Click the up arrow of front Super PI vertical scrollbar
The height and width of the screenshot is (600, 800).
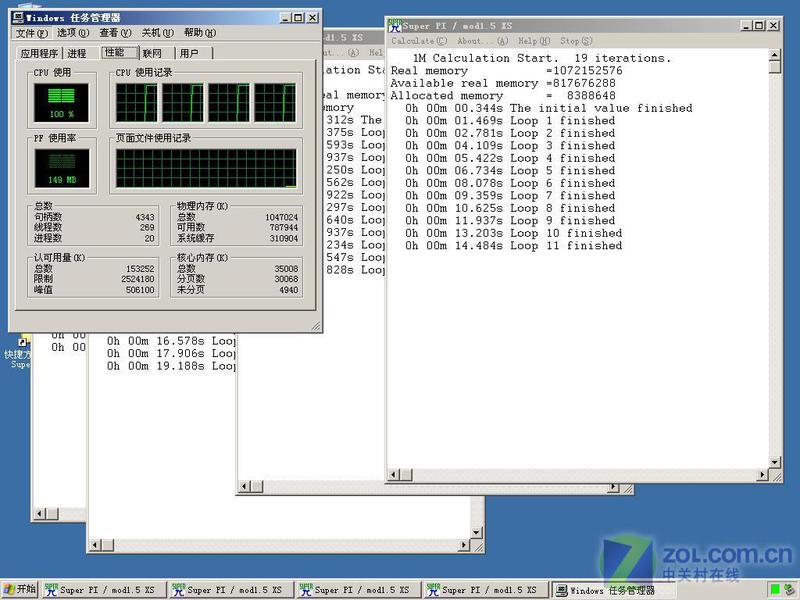775,55
